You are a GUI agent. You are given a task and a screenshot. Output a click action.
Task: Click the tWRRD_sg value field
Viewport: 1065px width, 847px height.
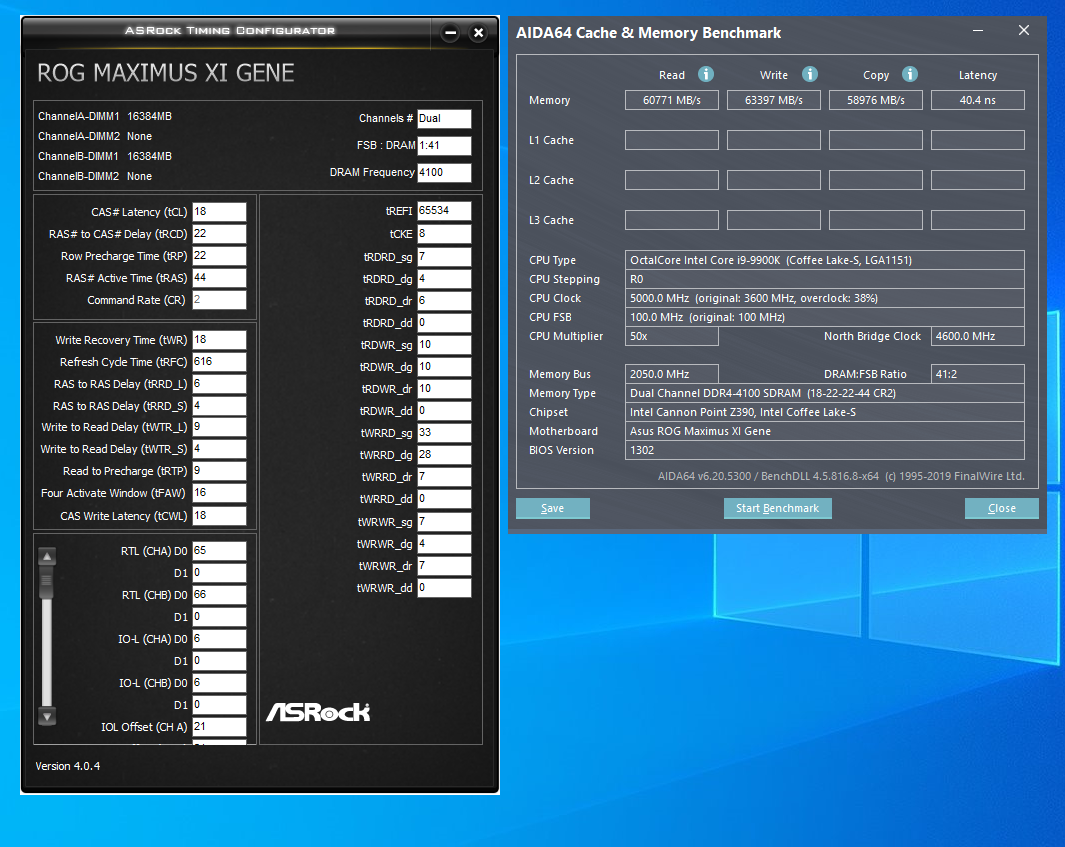(444, 433)
